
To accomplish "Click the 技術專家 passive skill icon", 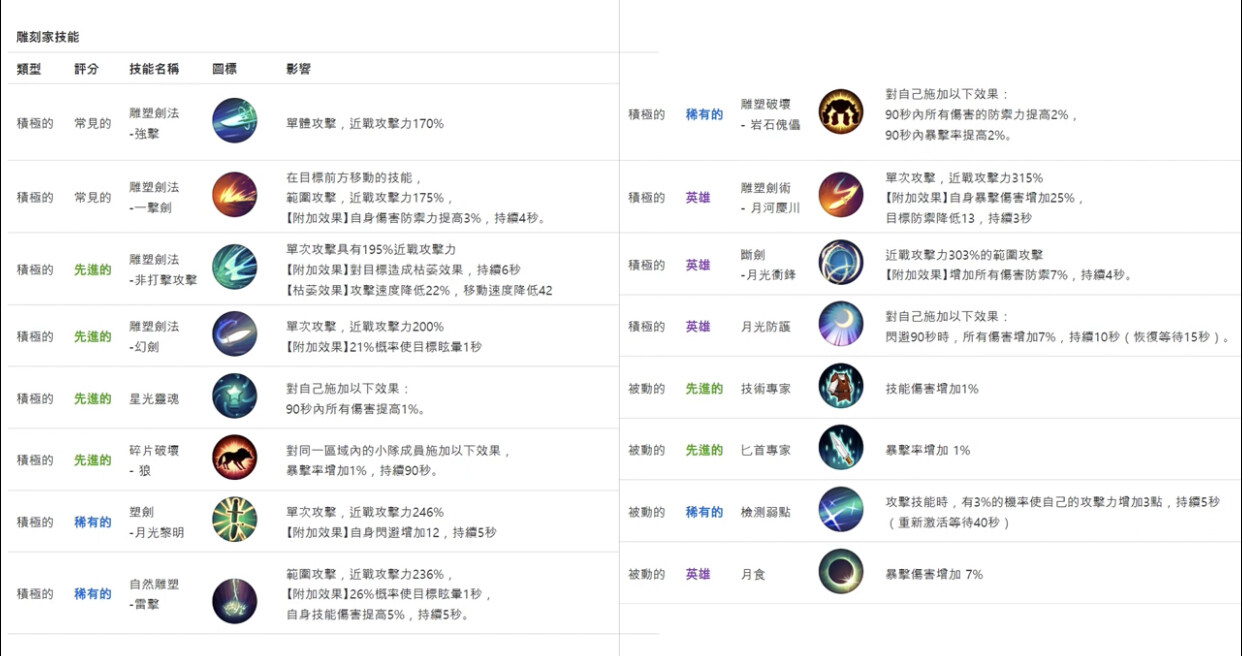I will click(x=840, y=387).
